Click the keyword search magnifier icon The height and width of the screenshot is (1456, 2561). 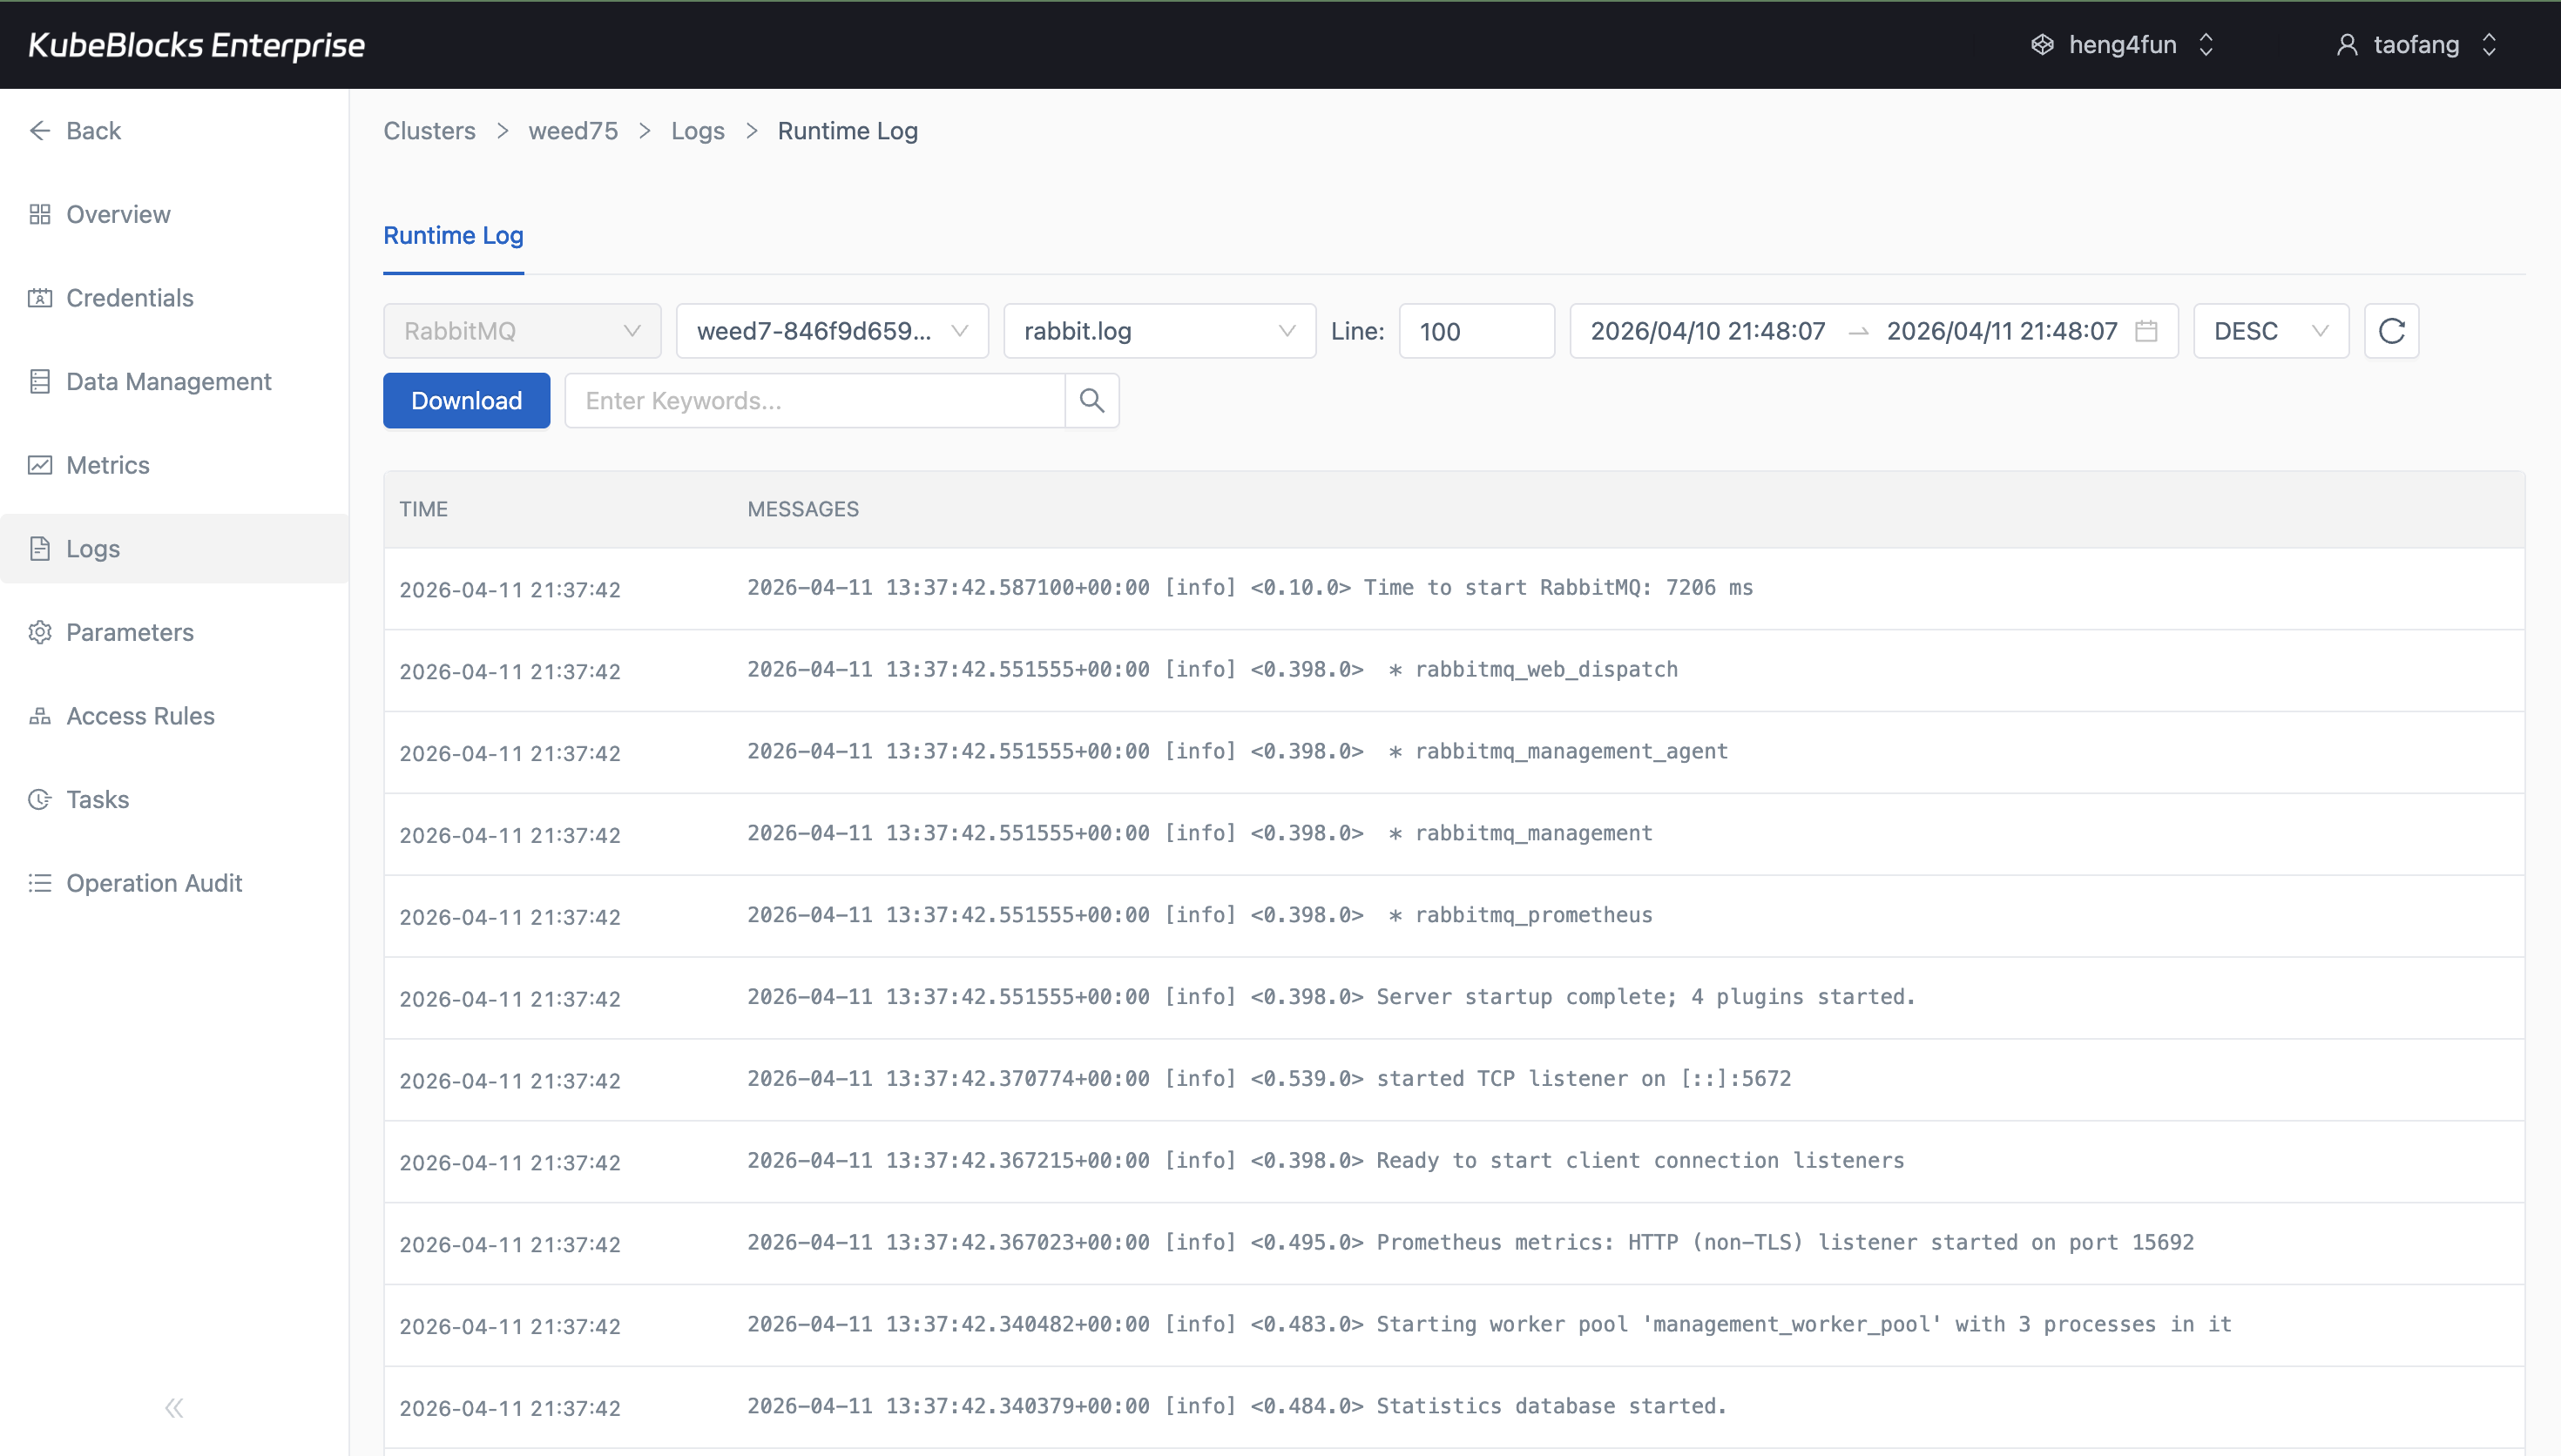tap(1091, 400)
